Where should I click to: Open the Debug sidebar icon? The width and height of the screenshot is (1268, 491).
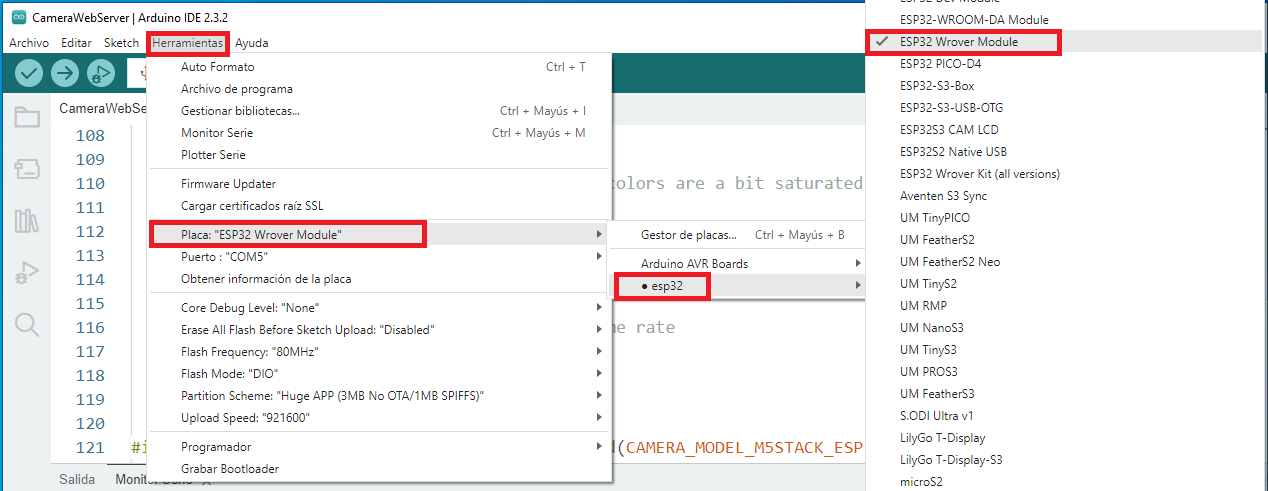pos(27,272)
